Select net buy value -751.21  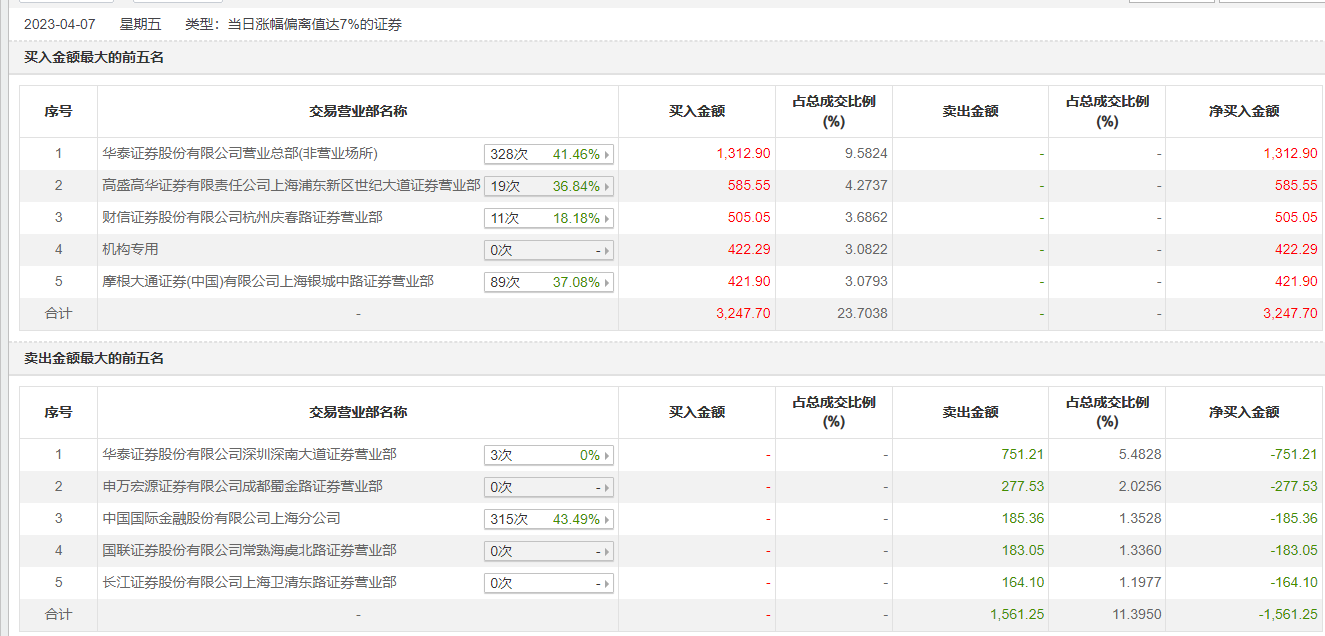pos(1293,455)
